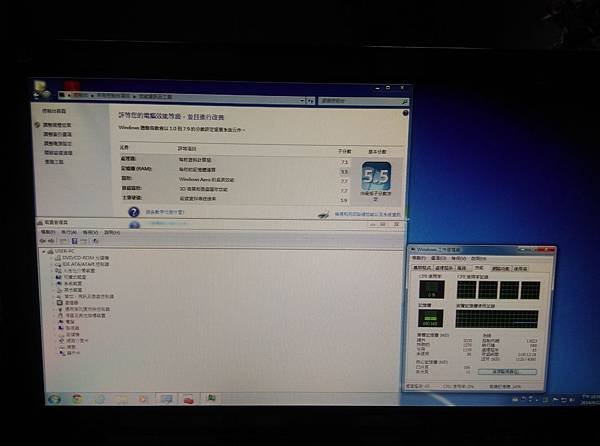The width and height of the screenshot is (600, 446).
Task: Click the blue help icon in Device Manager toolbar
Action: (x=75, y=241)
